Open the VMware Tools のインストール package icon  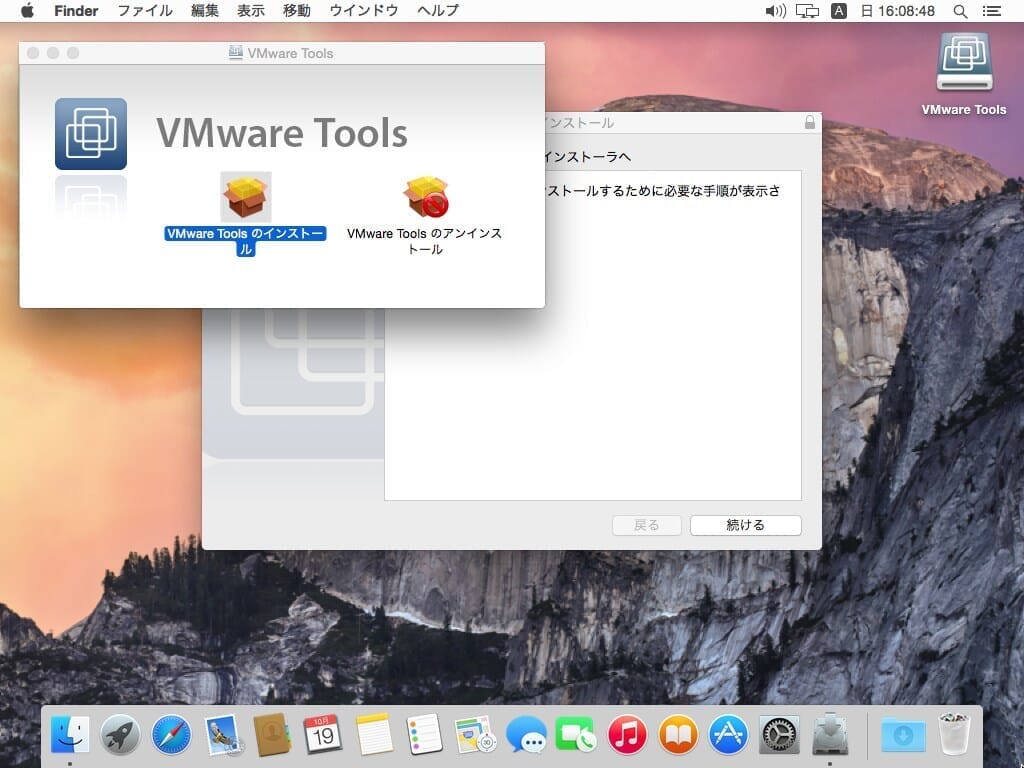(245, 197)
